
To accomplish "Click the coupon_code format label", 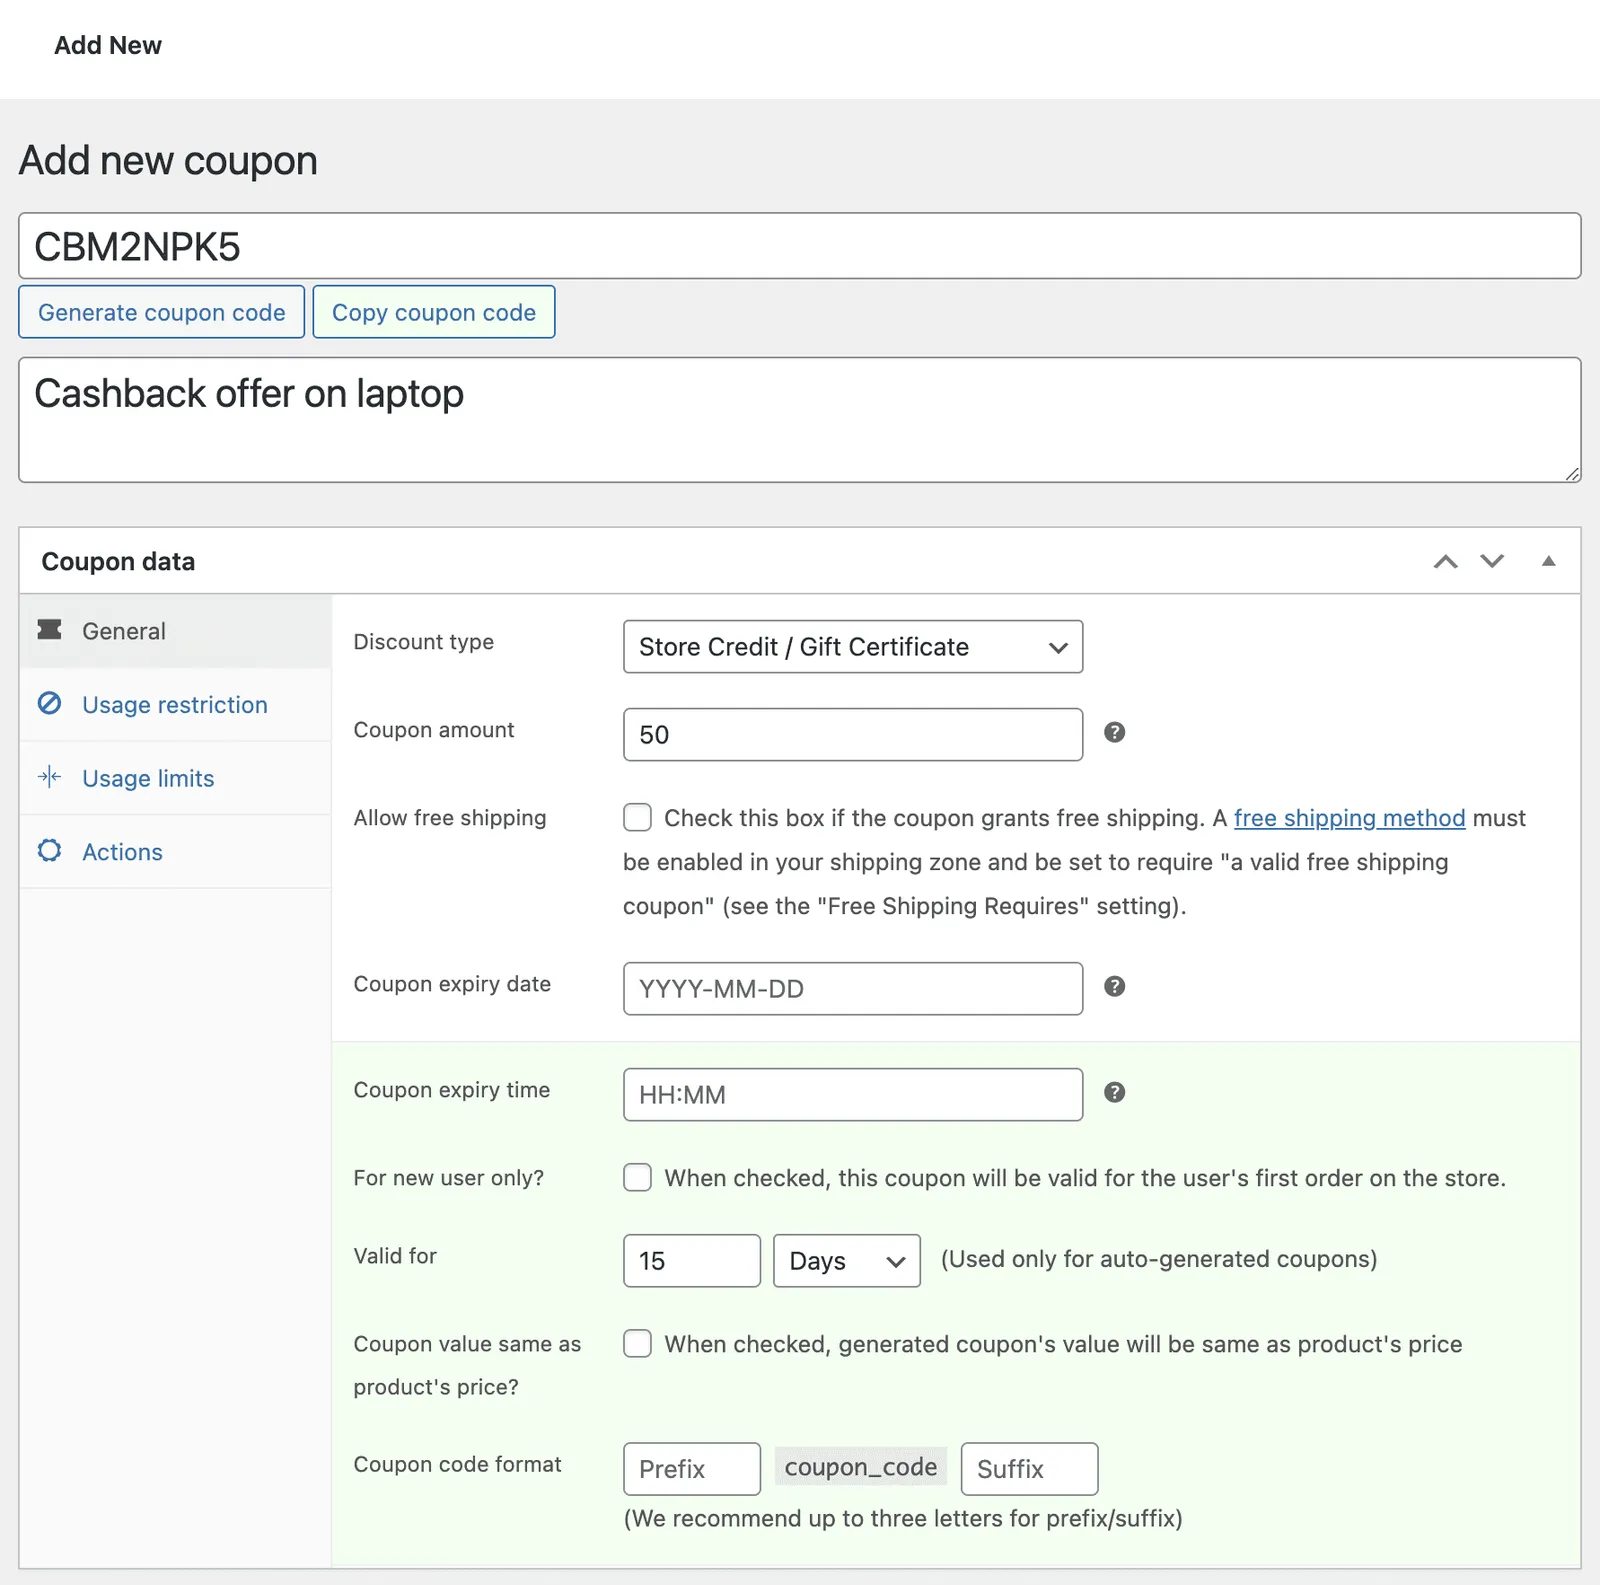I will (x=861, y=1467).
